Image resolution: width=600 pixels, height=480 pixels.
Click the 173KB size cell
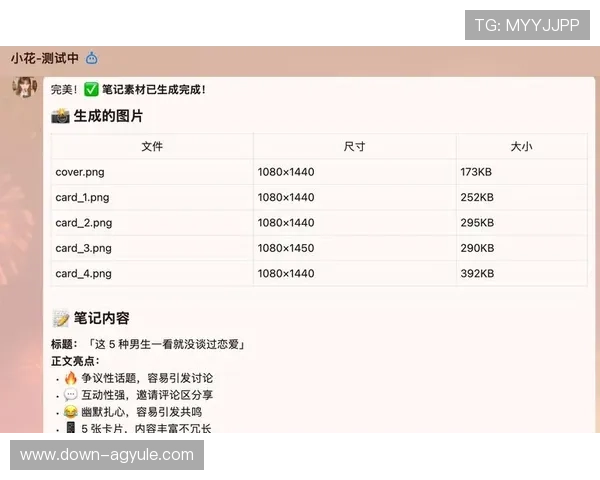(x=522, y=172)
